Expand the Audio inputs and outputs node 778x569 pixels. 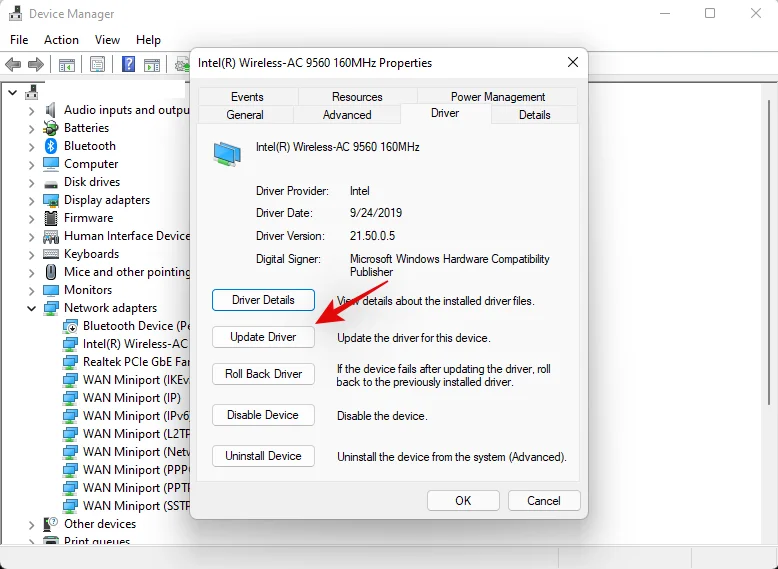[x=32, y=111]
